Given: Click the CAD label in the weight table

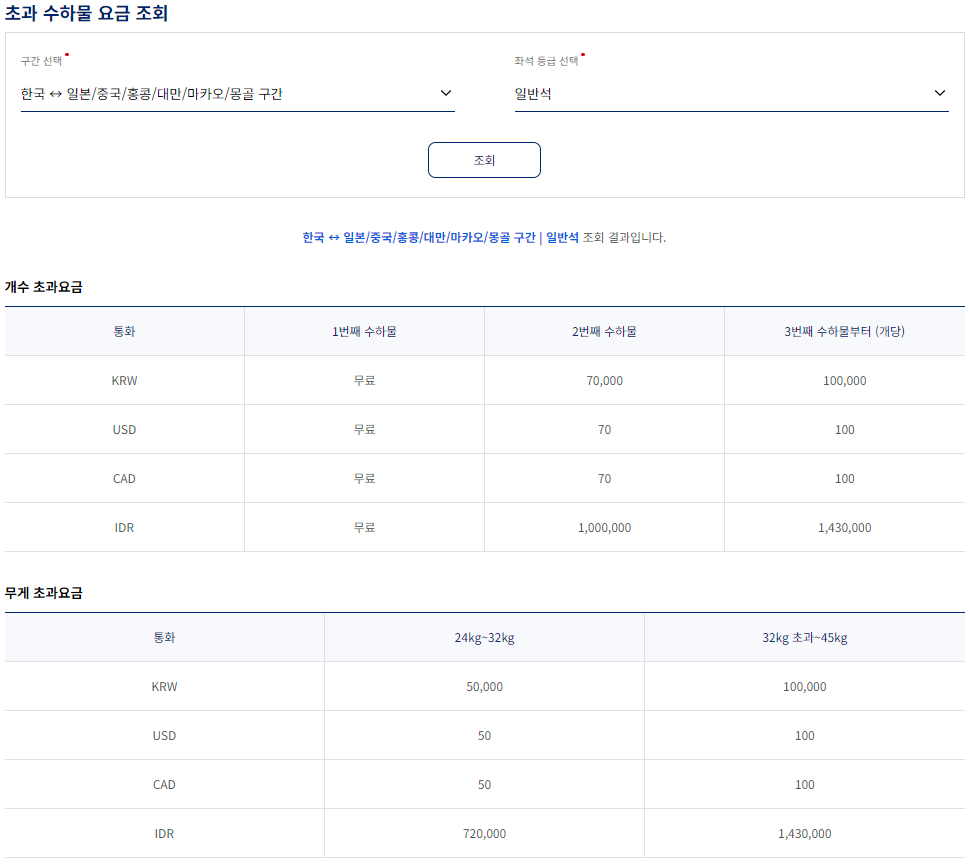Looking at the screenshot, I should point(164,784).
